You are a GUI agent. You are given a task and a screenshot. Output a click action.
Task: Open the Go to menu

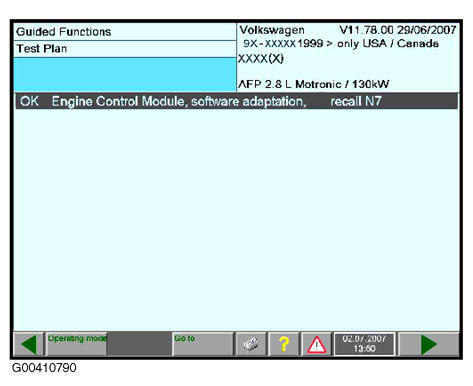203,344
